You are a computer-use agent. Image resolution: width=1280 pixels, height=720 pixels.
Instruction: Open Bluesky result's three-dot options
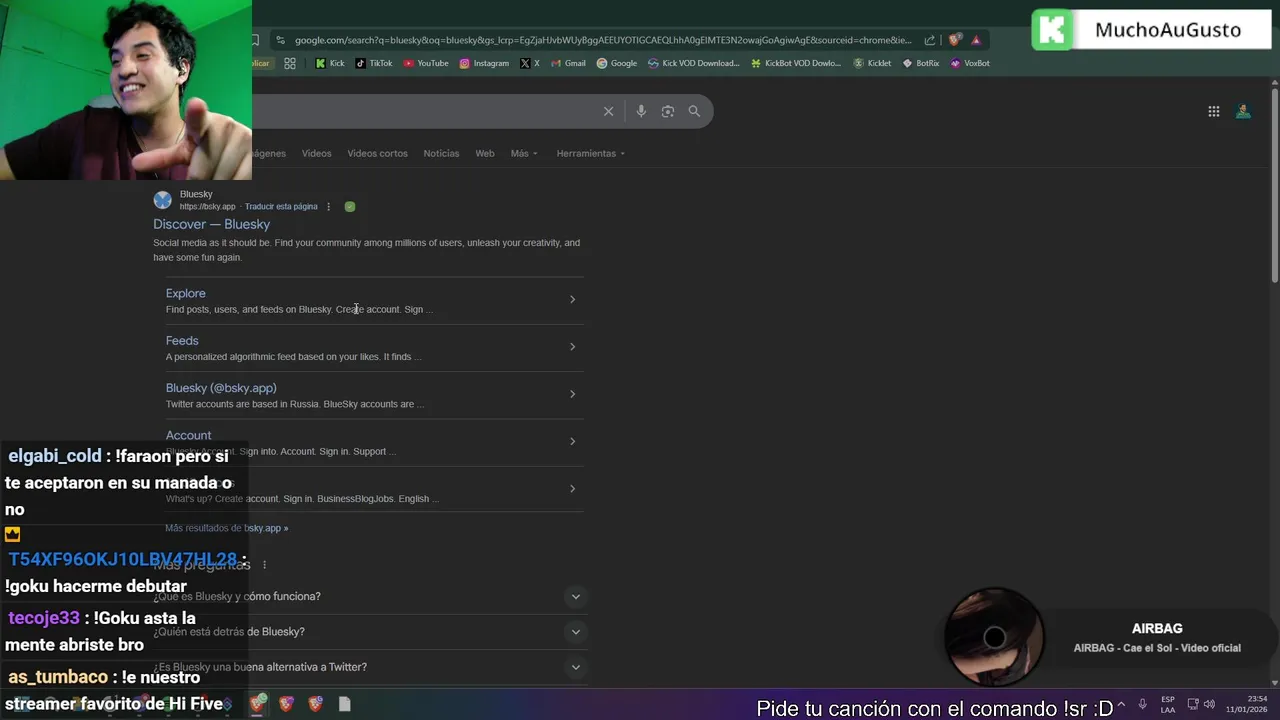pos(328,207)
